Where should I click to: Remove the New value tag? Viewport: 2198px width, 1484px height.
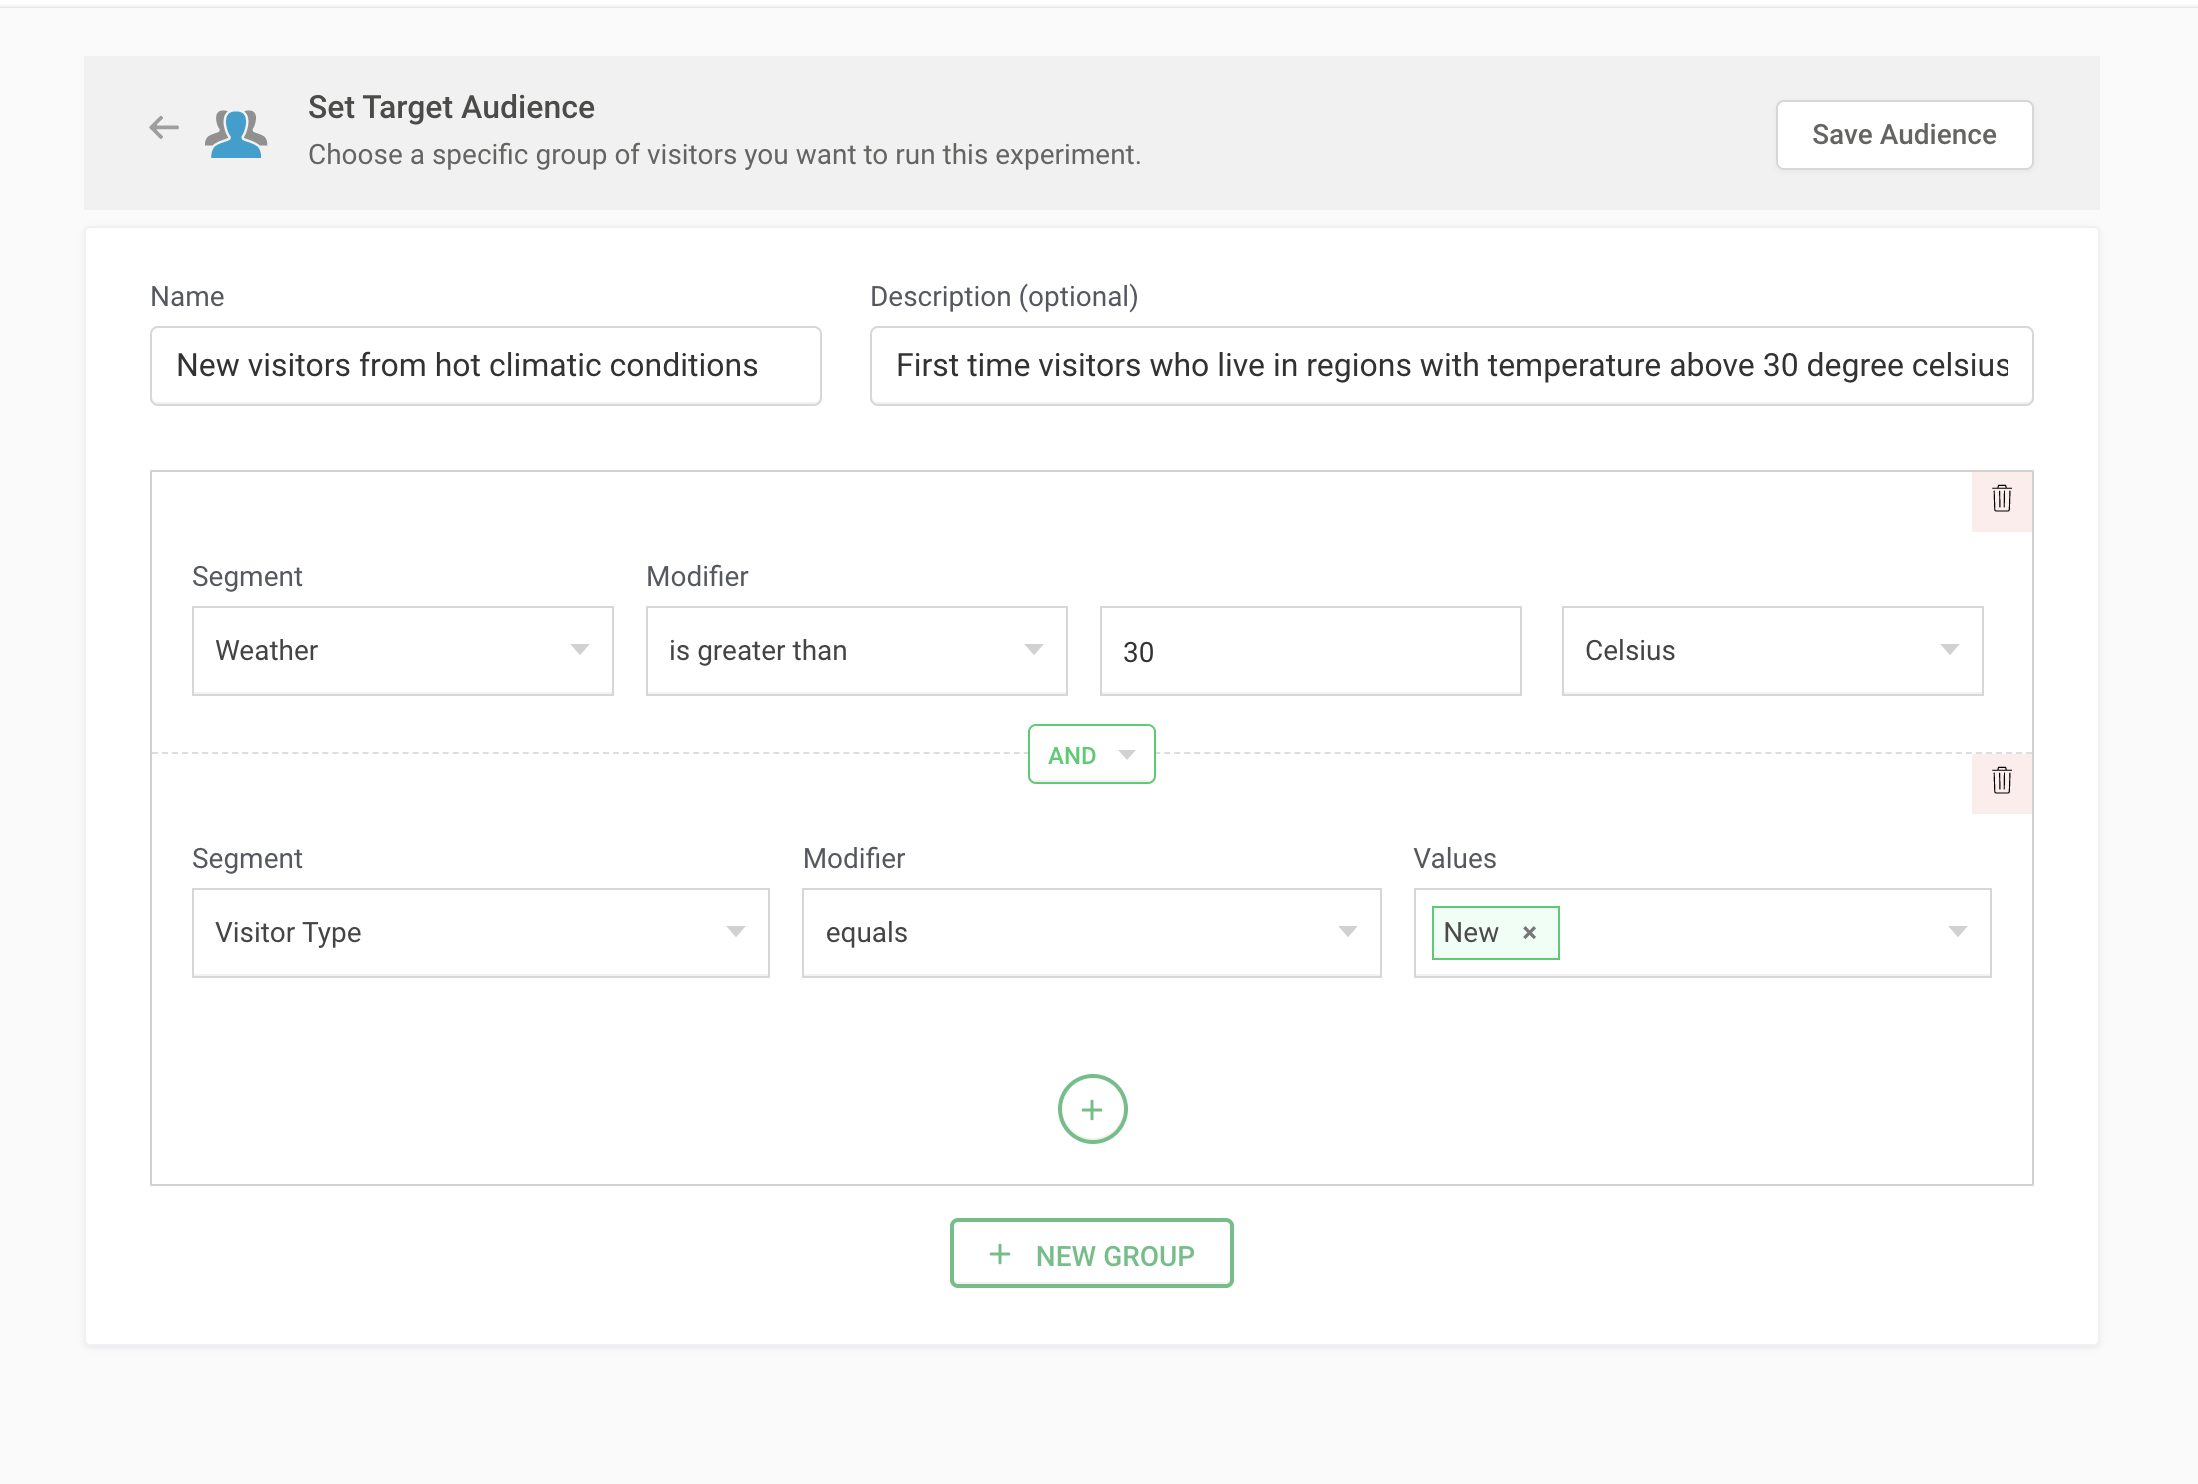click(x=1529, y=933)
